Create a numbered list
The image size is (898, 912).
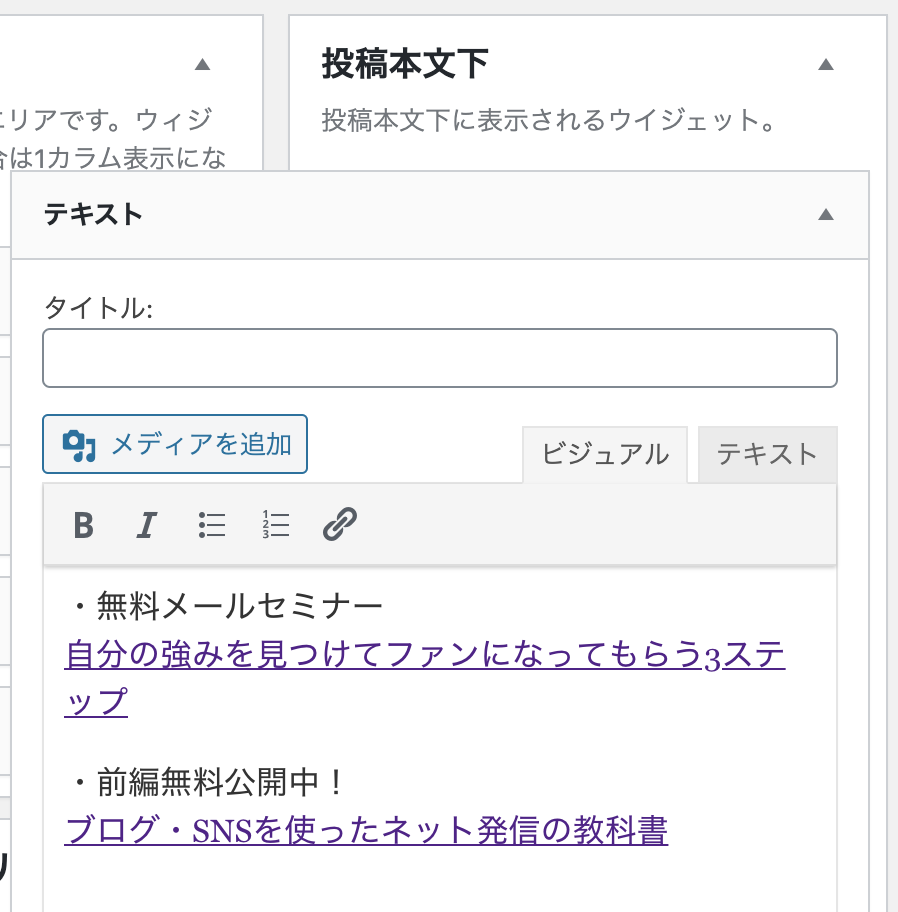pos(274,524)
